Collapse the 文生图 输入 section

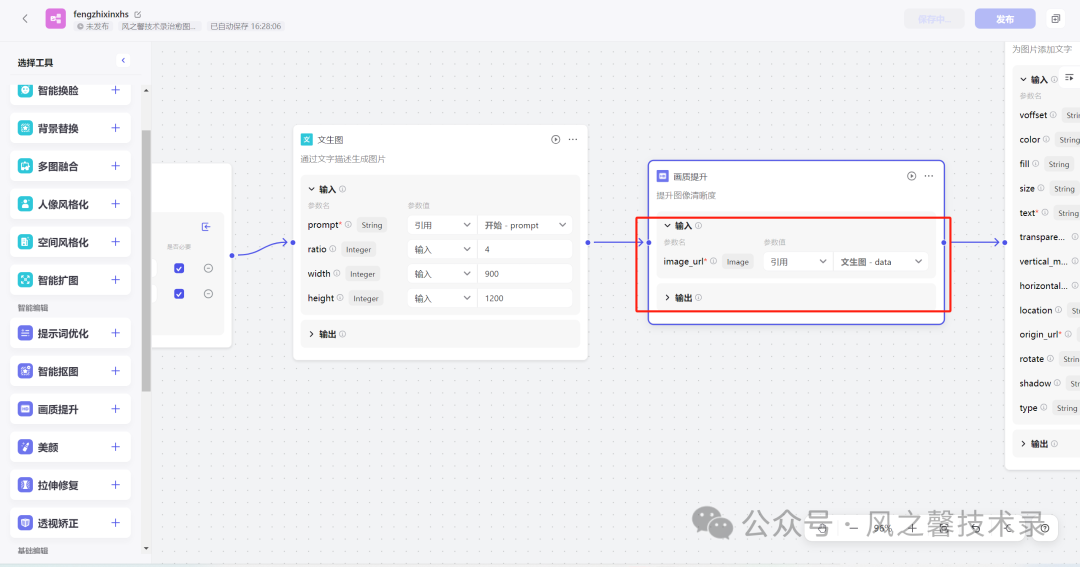click(311, 189)
